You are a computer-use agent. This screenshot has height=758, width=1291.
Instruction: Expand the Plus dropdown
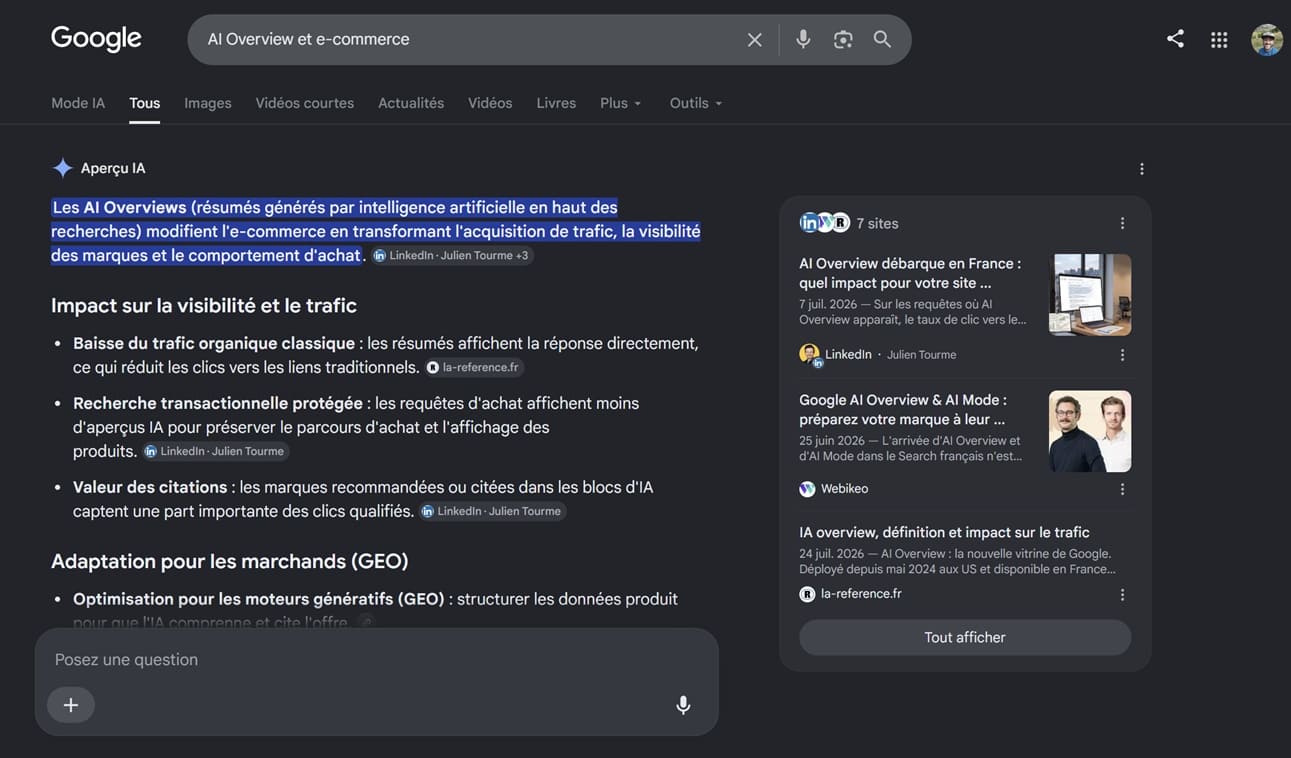click(621, 103)
